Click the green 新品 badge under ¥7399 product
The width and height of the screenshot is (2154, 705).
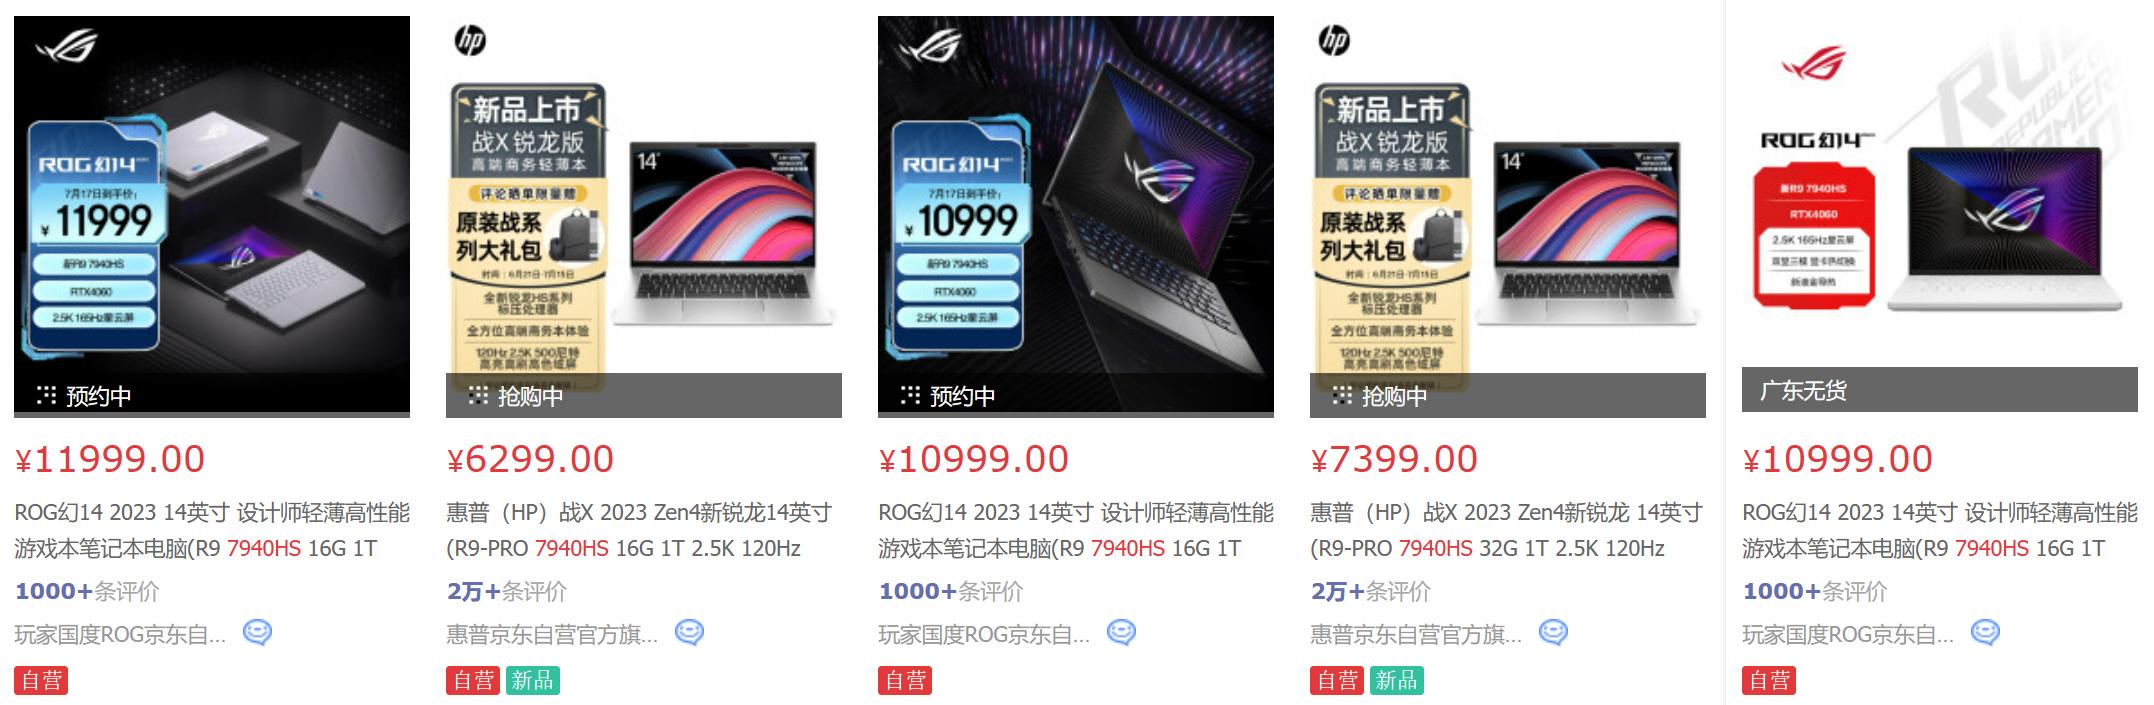click(x=1396, y=680)
